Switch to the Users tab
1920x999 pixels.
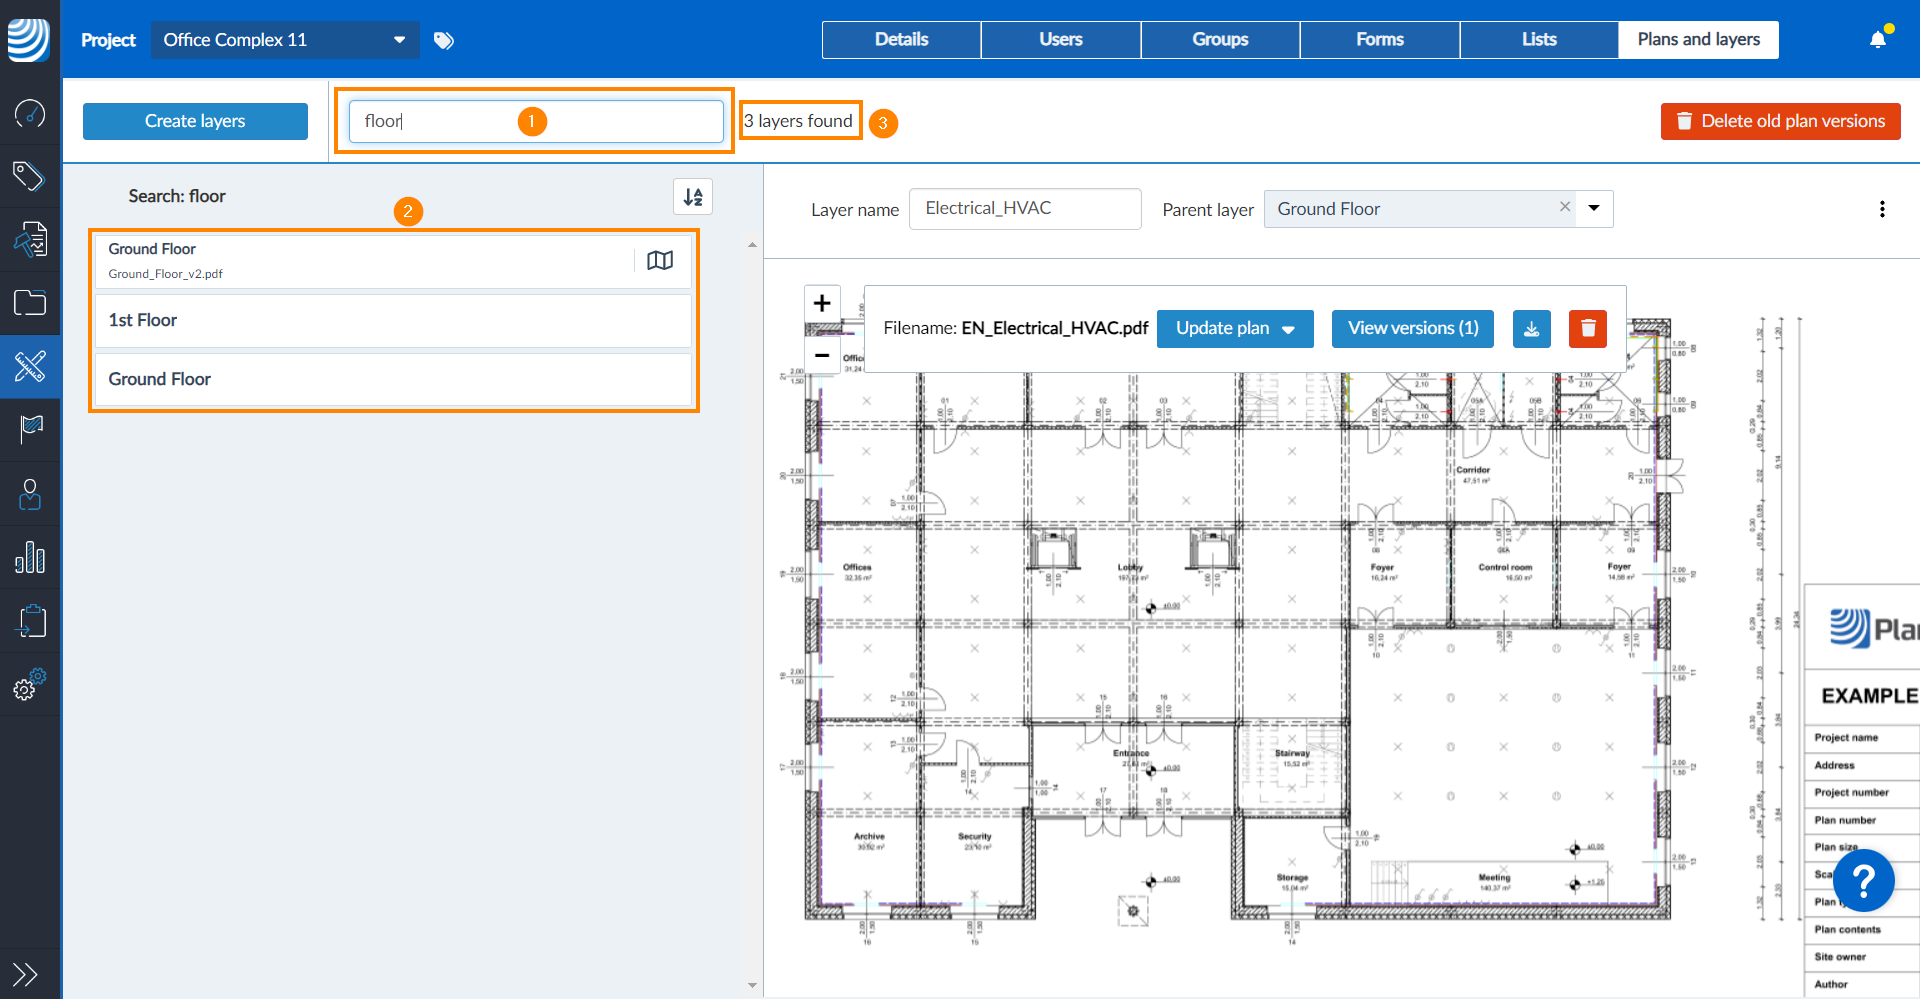pos(1061,40)
